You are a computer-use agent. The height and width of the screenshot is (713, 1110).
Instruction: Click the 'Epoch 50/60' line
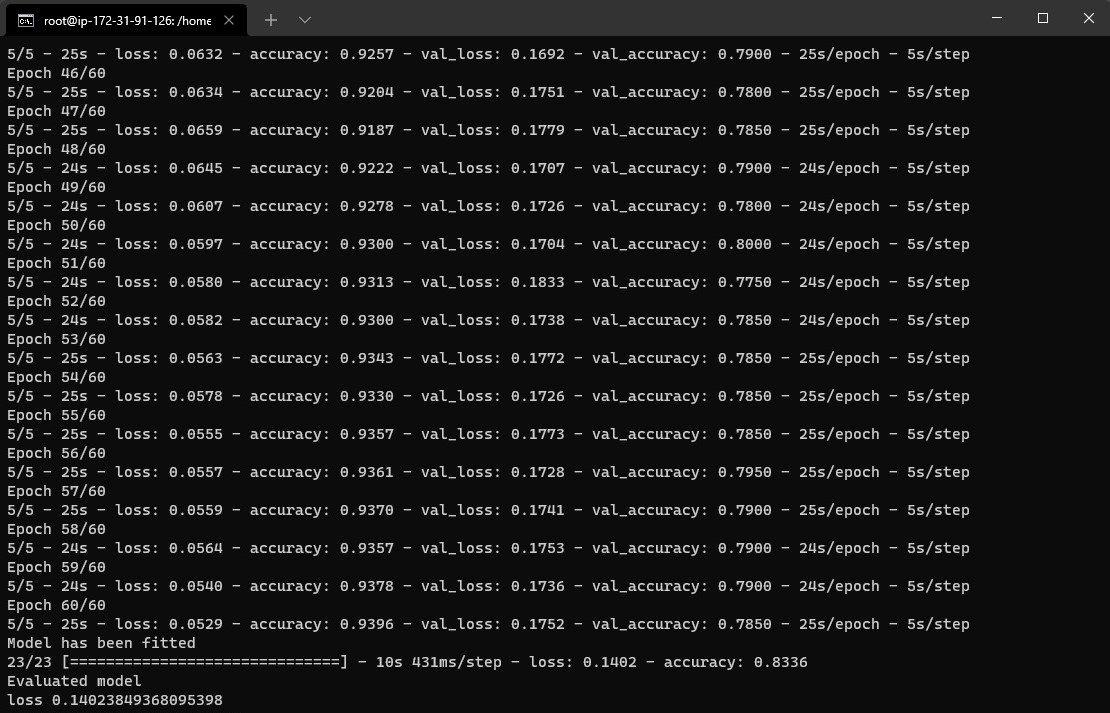click(x=57, y=225)
